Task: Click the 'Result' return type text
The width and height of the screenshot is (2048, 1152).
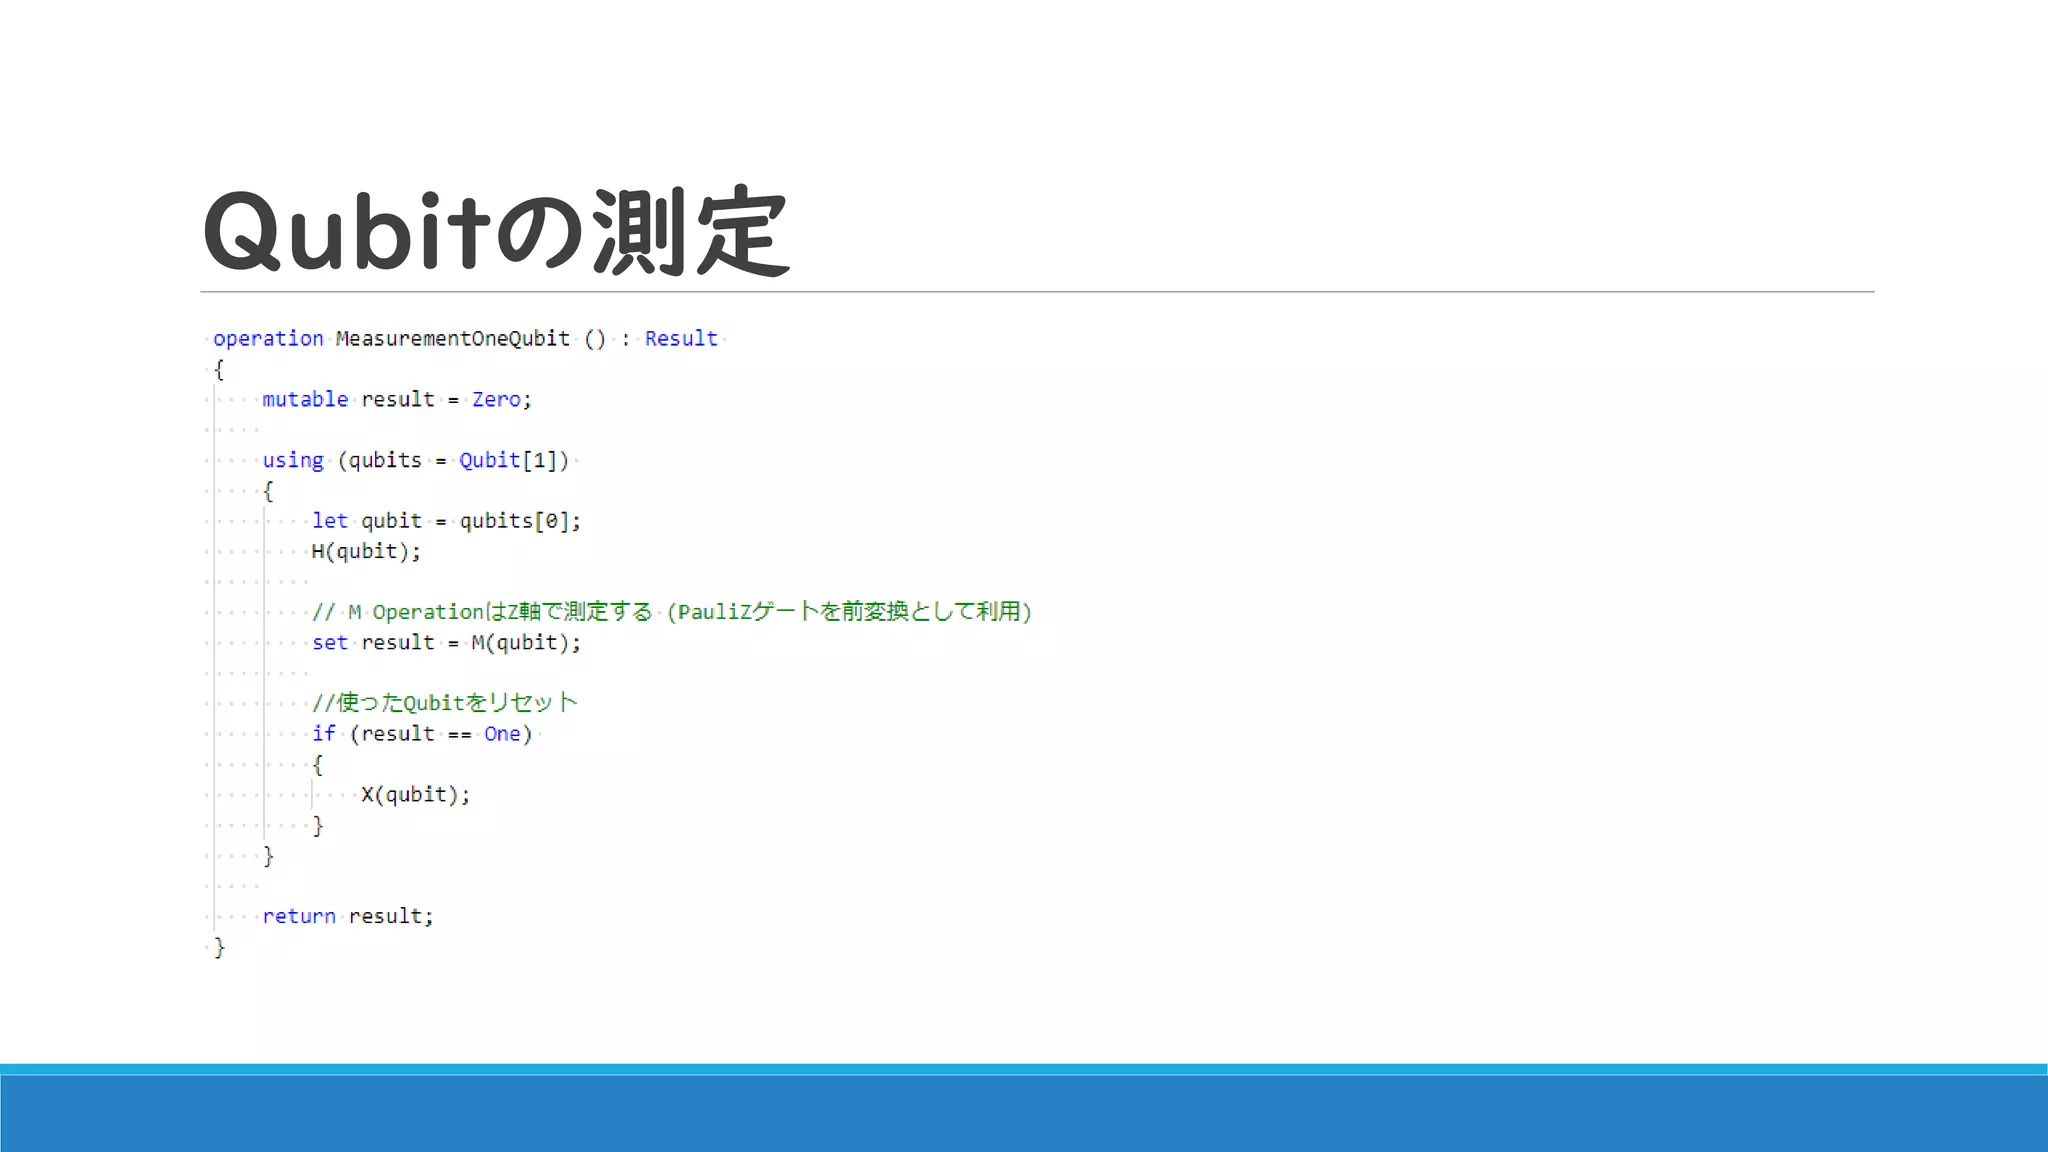Action: (680, 339)
